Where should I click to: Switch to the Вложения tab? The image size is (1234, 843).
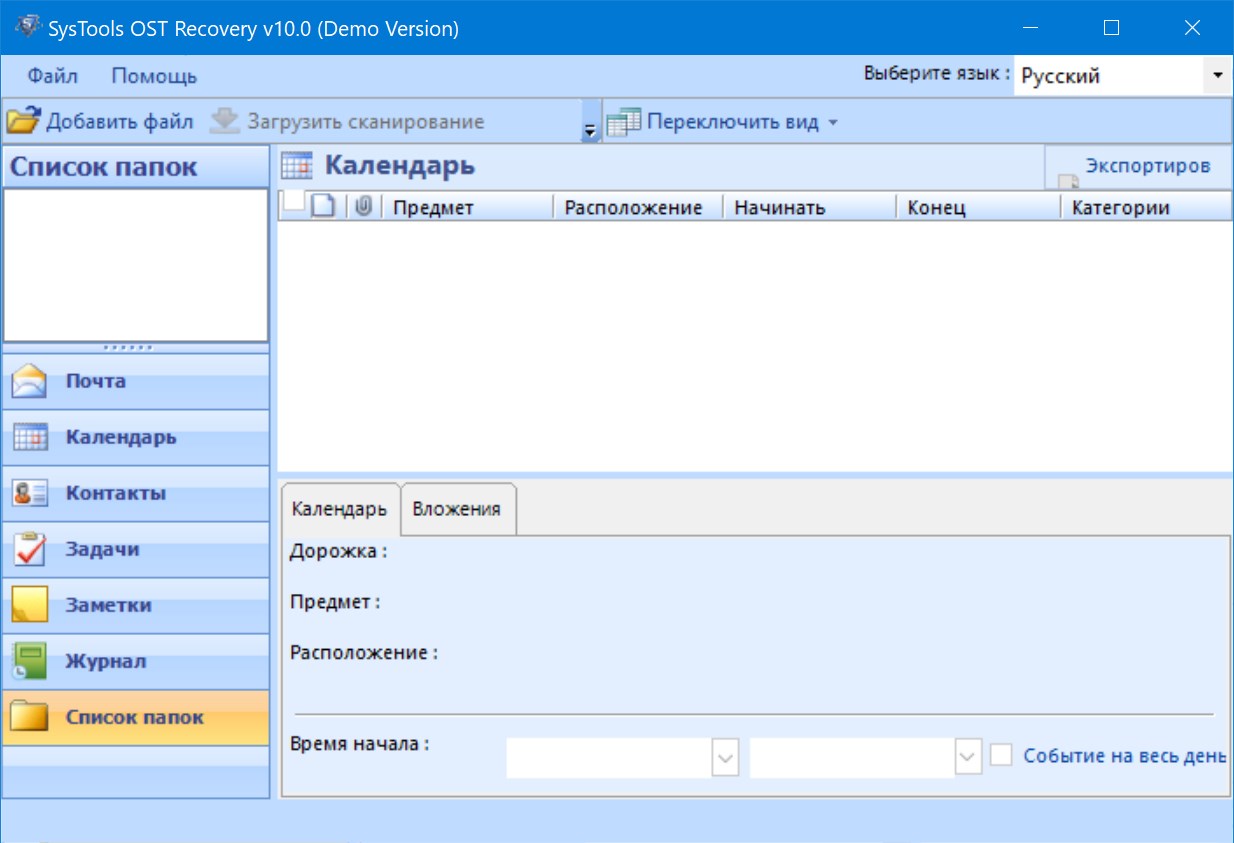click(456, 509)
